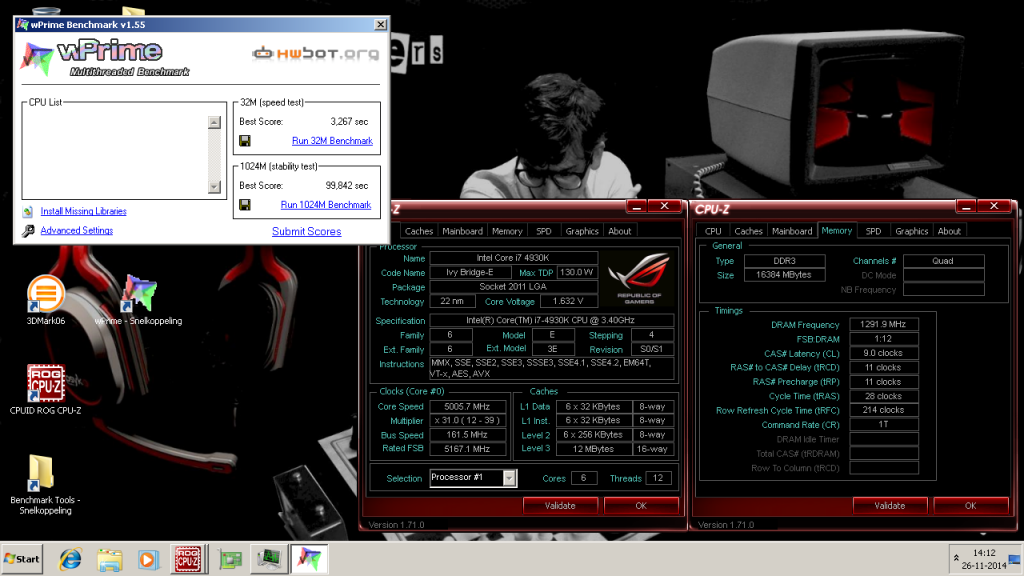Click the Show Desktop tray icon
The image size is (1024, 576).
click(x=1014, y=559)
